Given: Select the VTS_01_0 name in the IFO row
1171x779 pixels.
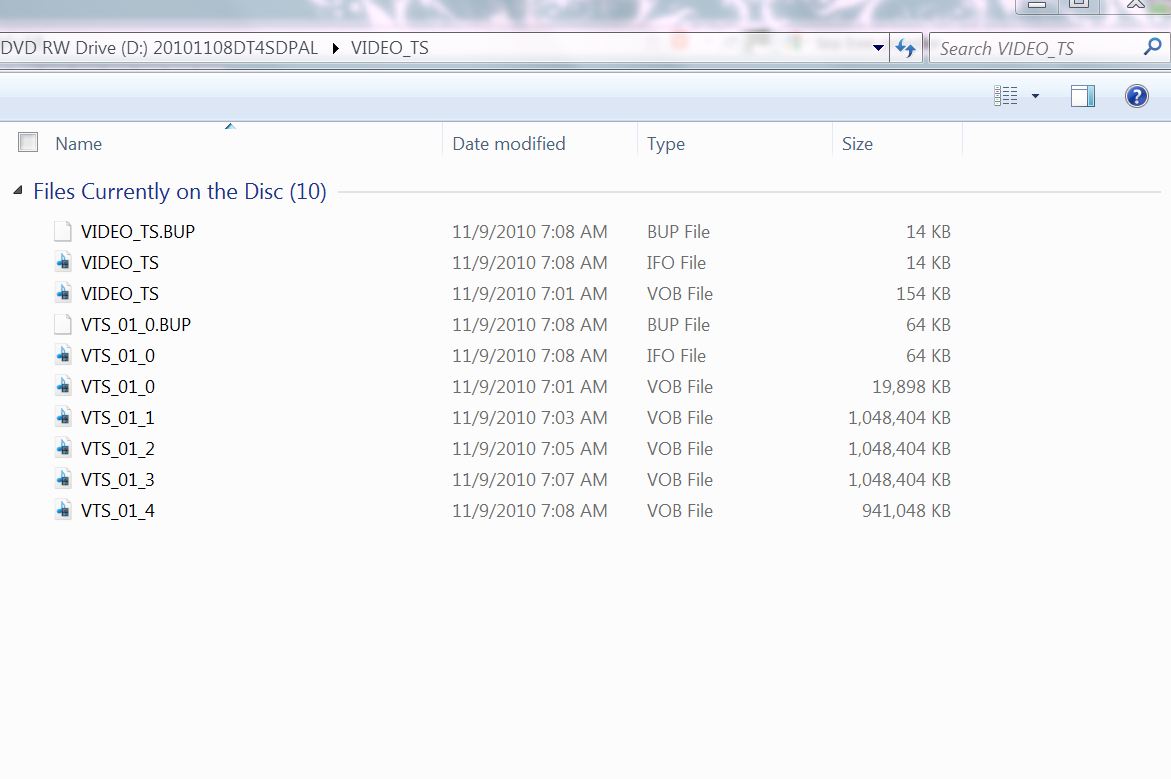Looking at the screenshot, I should tap(117, 356).
